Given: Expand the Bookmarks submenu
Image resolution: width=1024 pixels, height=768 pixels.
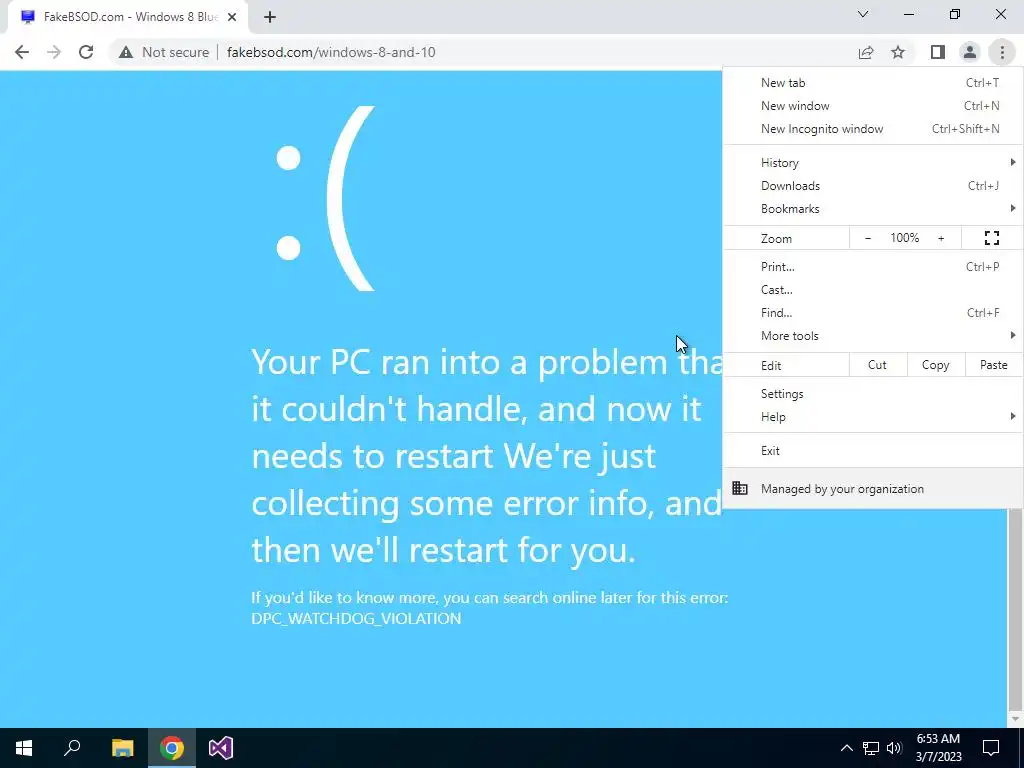Looking at the screenshot, I should pyautogui.click(x=873, y=209).
